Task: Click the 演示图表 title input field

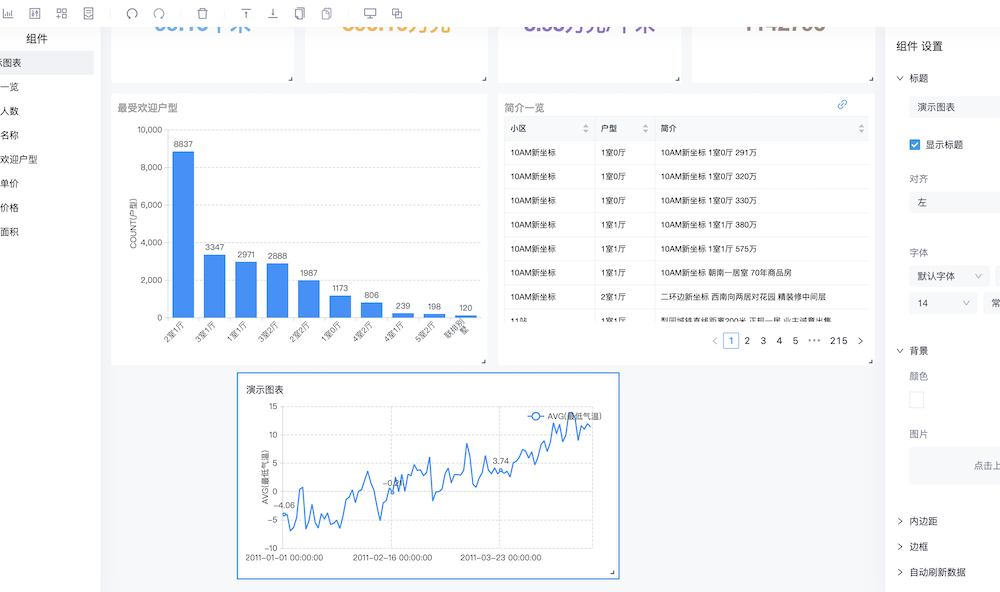Action: (955, 107)
